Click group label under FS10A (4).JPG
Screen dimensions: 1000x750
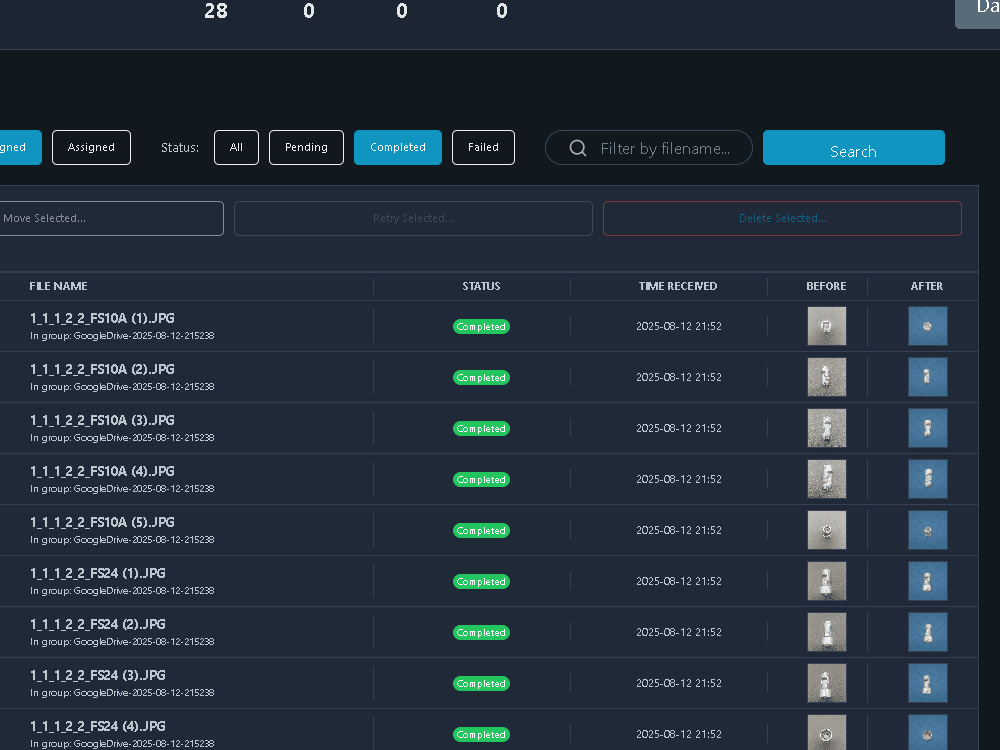(x=122, y=489)
